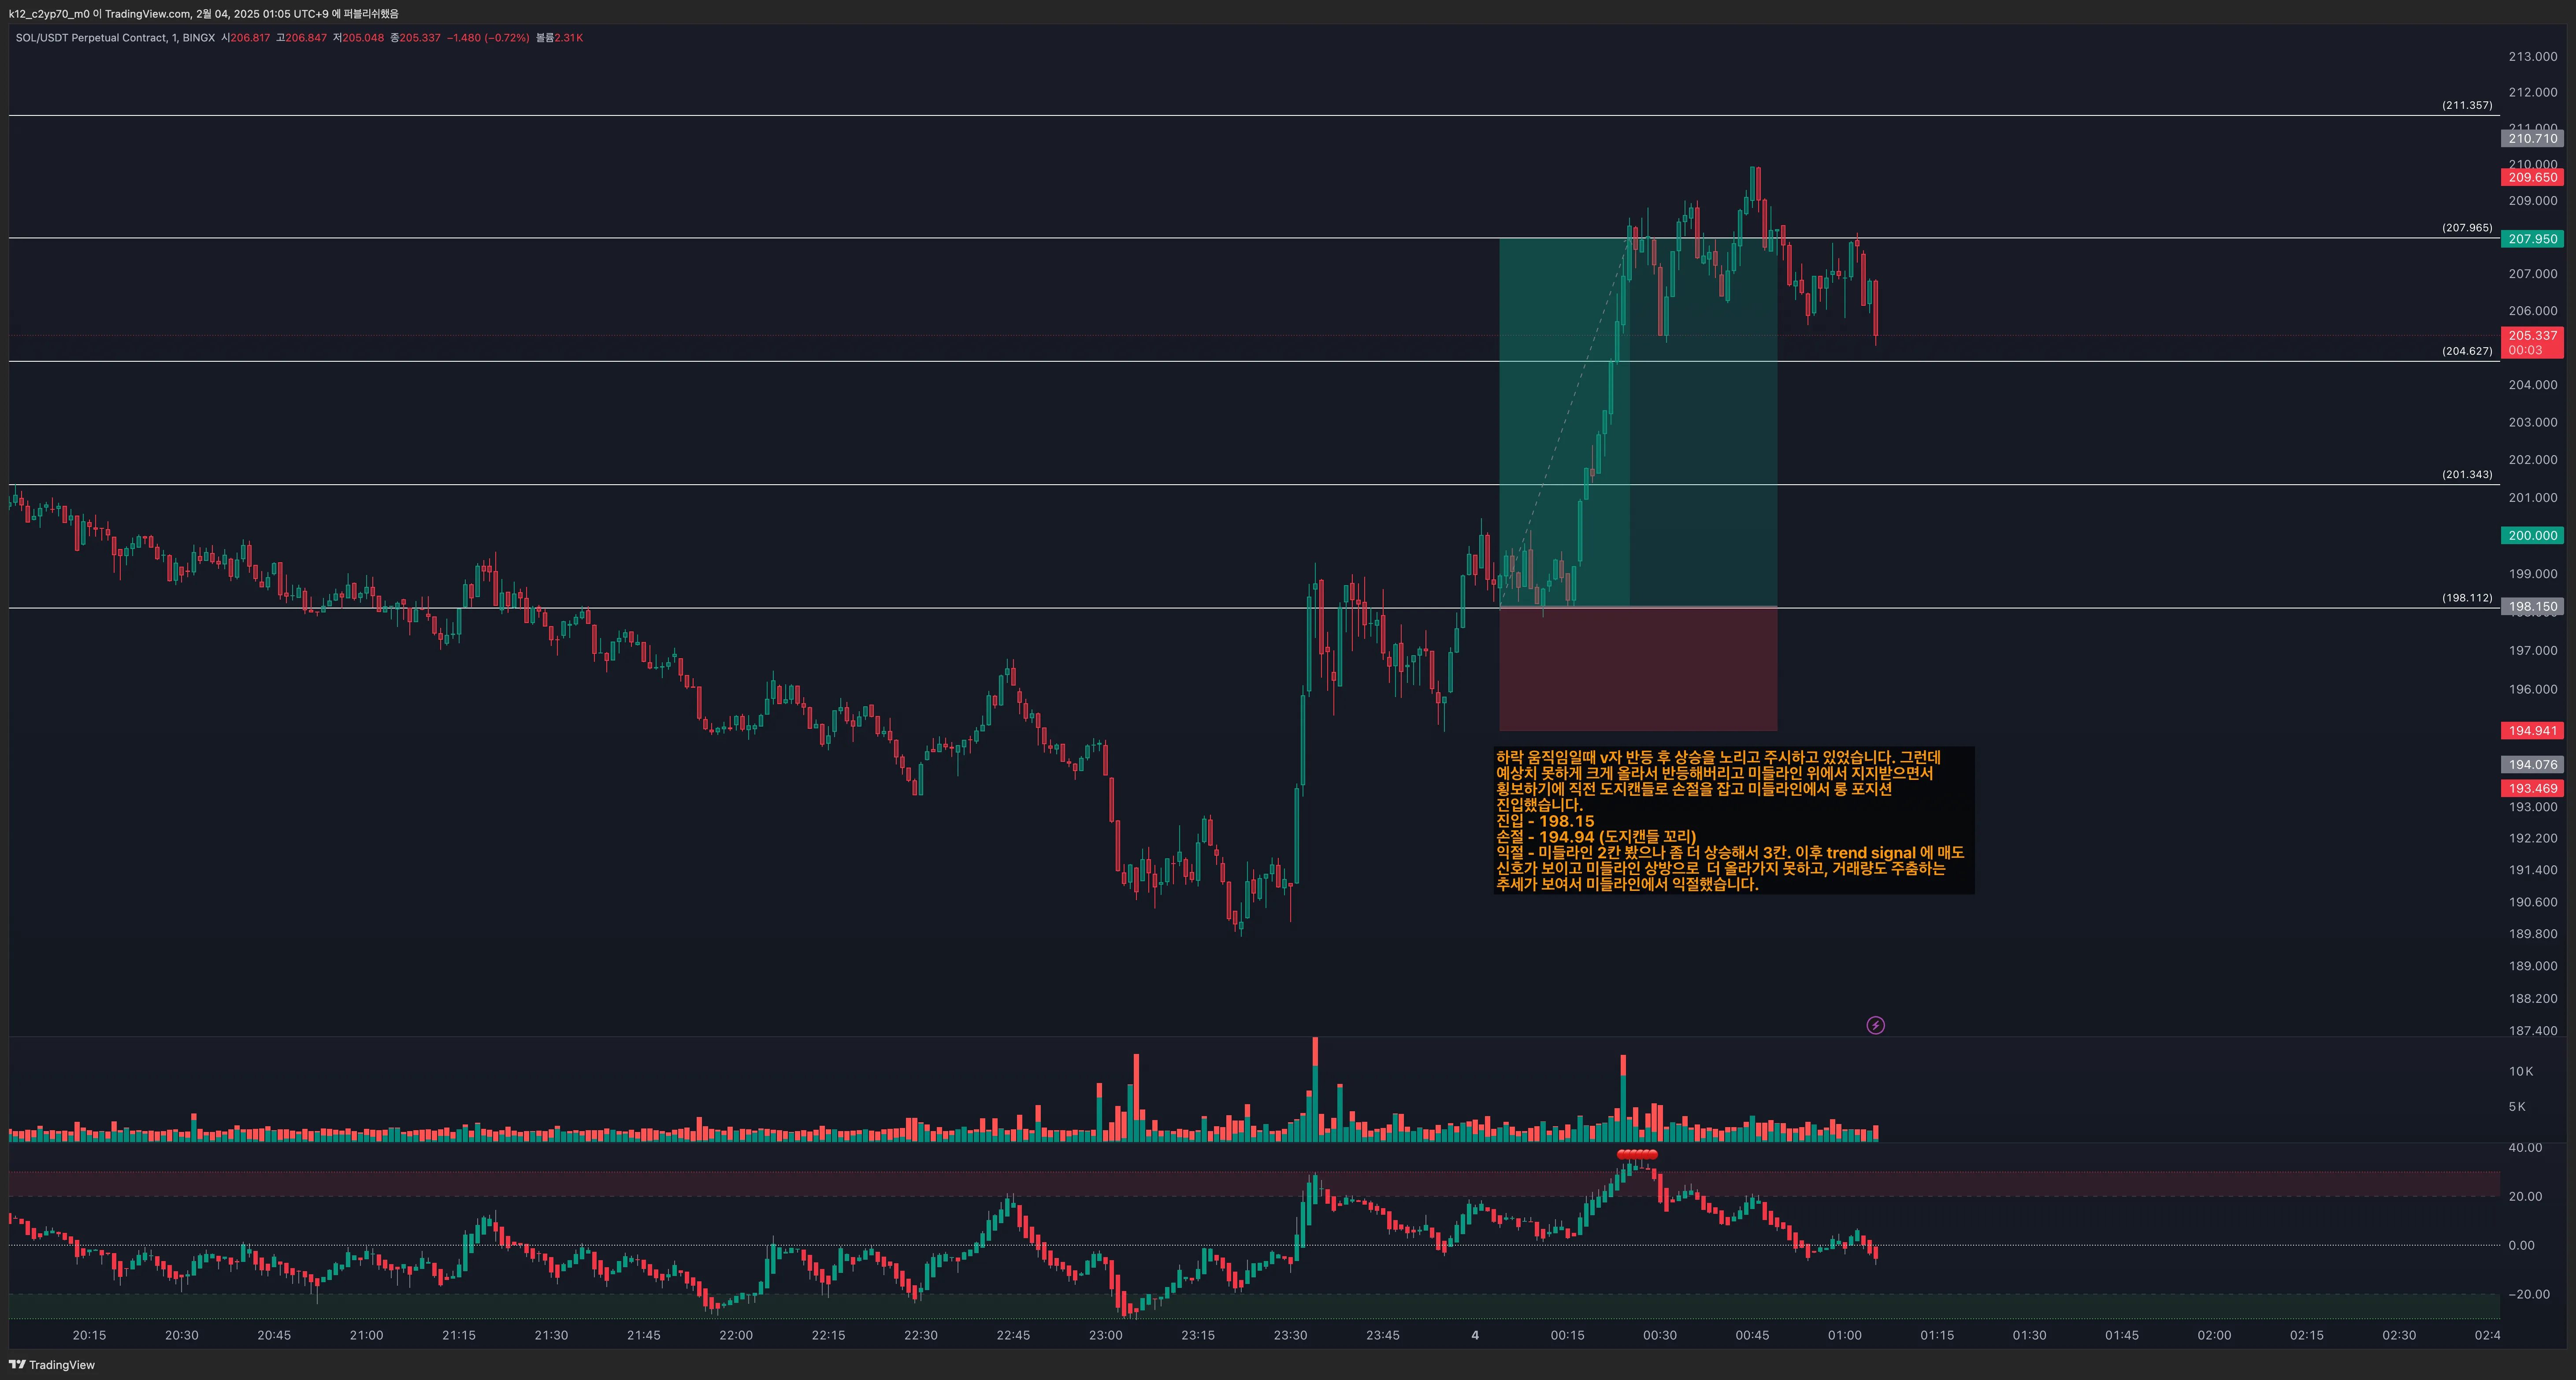This screenshot has width=2576, height=1380.
Task: Click the high value 206.847 in legend
Action: [306, 38]
